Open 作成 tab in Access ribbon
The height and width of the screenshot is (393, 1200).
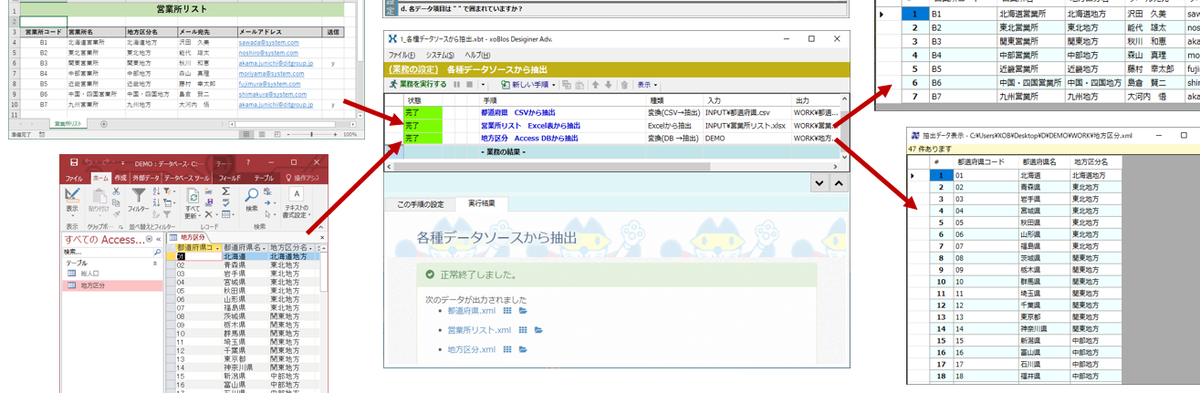120,178
